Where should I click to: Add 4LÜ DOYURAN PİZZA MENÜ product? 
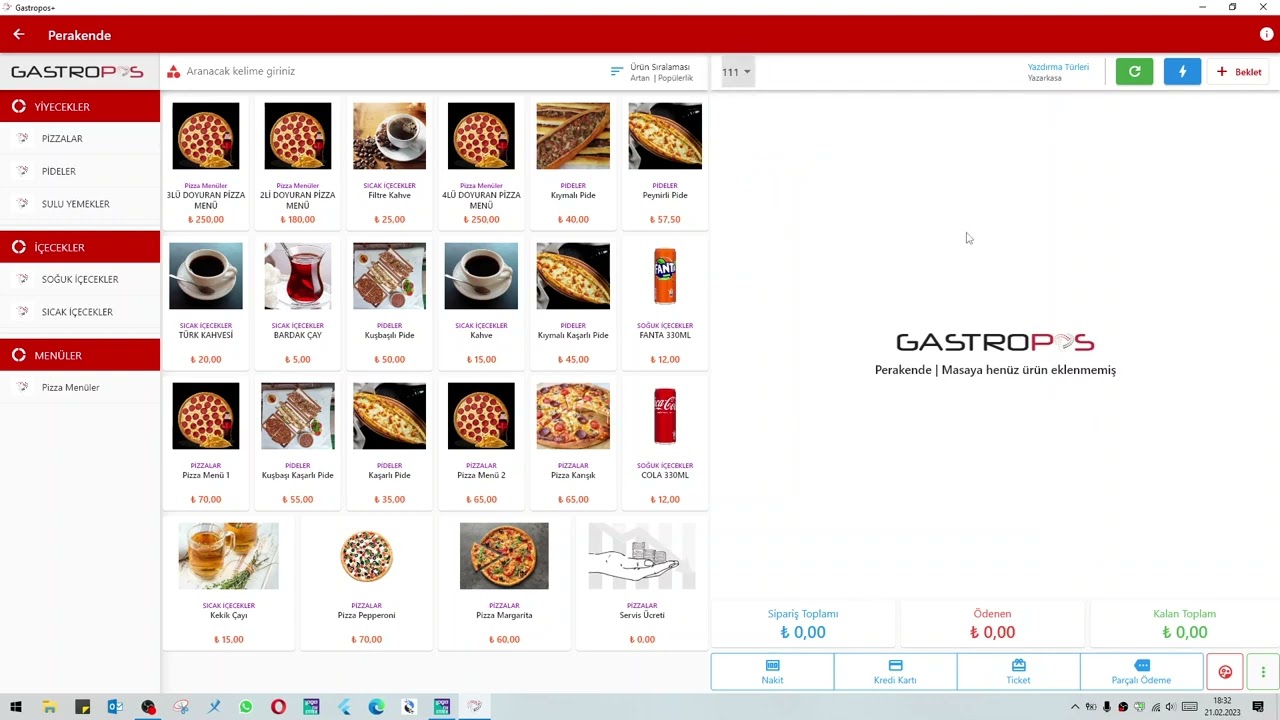tap(481, 163)
